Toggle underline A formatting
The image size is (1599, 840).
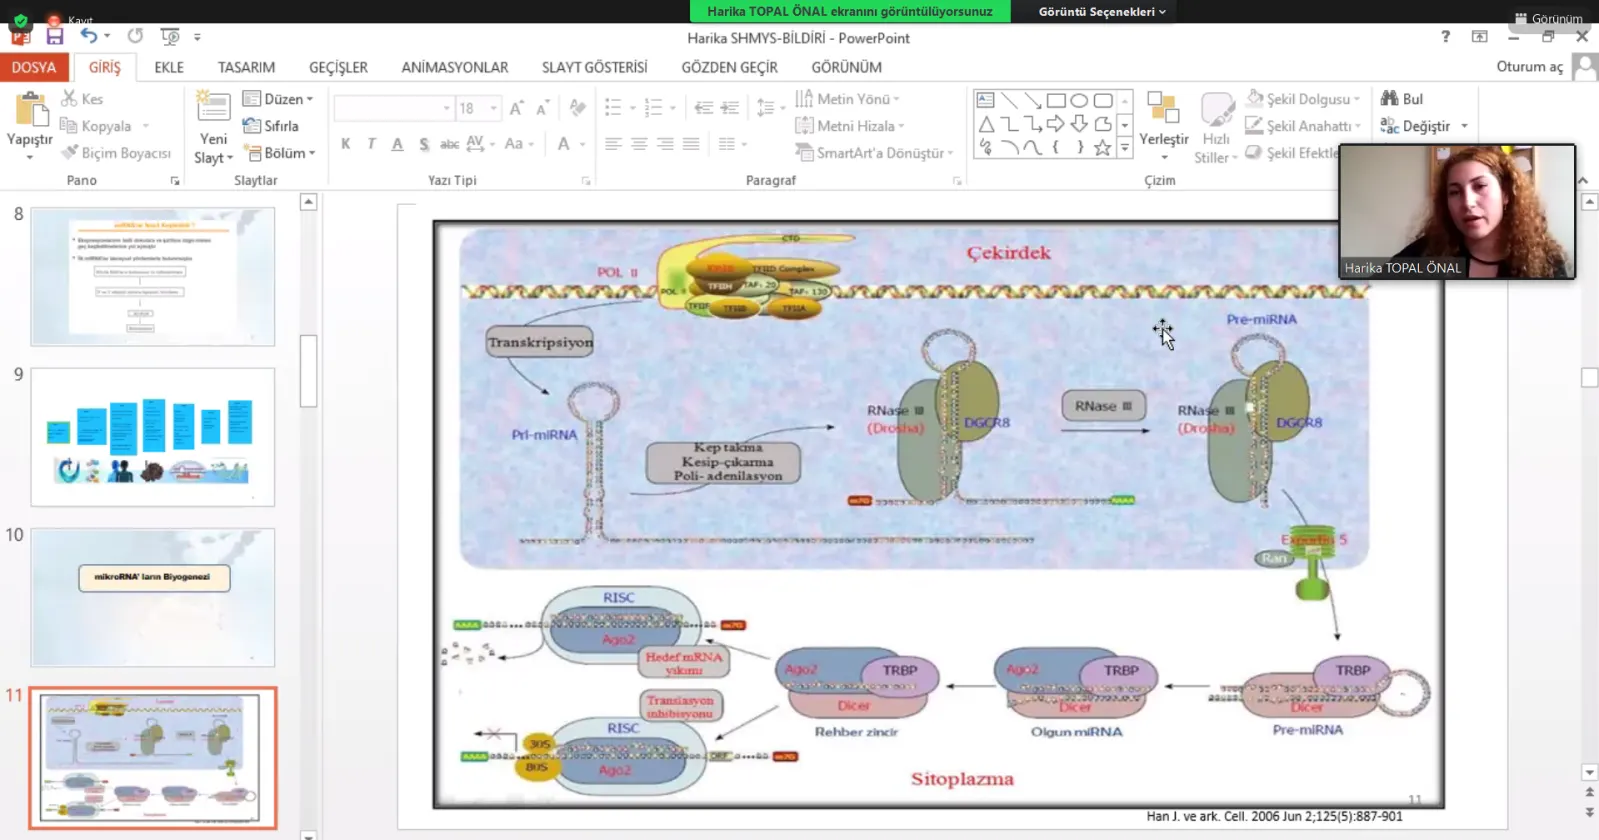[x=397, y=144]
